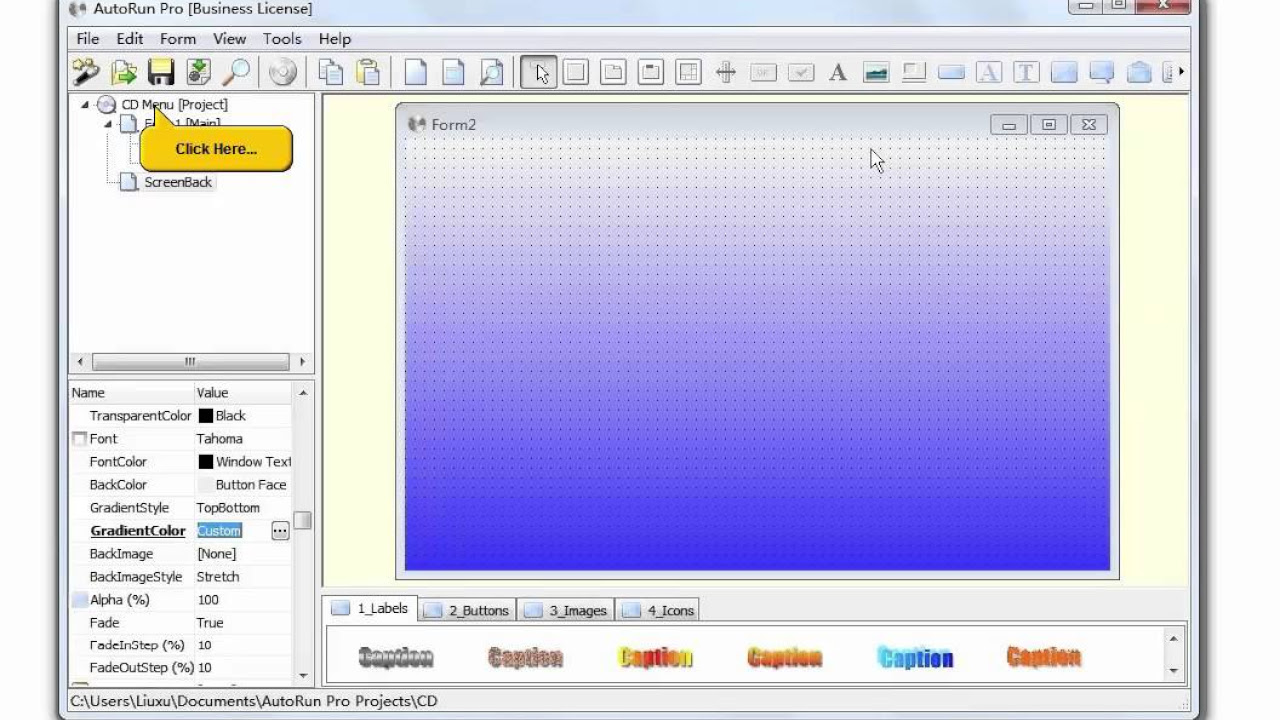Switch to the 2_Buttons tab

tap(467, 610)
